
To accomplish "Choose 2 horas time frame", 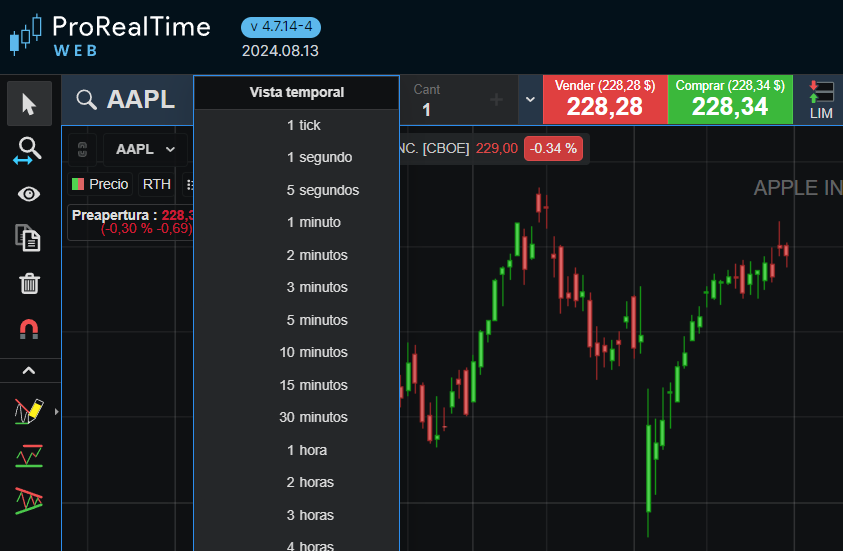I will click(297, 483).
